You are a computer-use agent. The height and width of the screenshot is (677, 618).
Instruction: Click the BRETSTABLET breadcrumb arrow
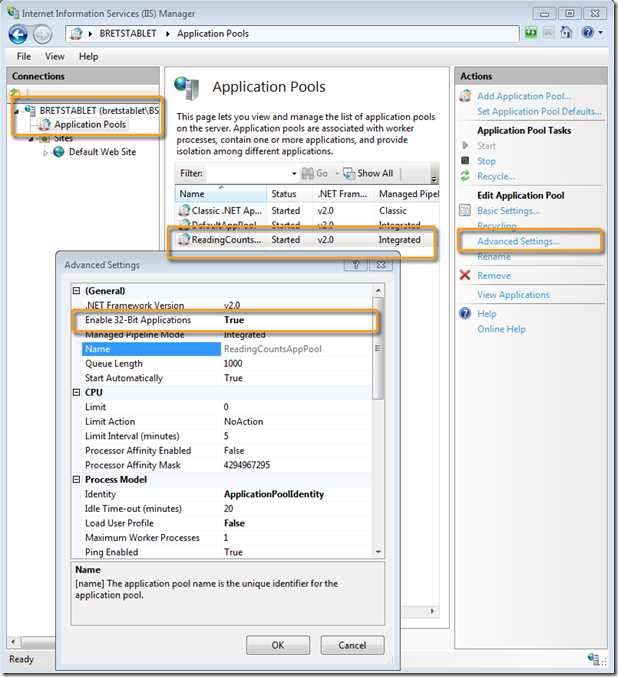tap(168, 34)
